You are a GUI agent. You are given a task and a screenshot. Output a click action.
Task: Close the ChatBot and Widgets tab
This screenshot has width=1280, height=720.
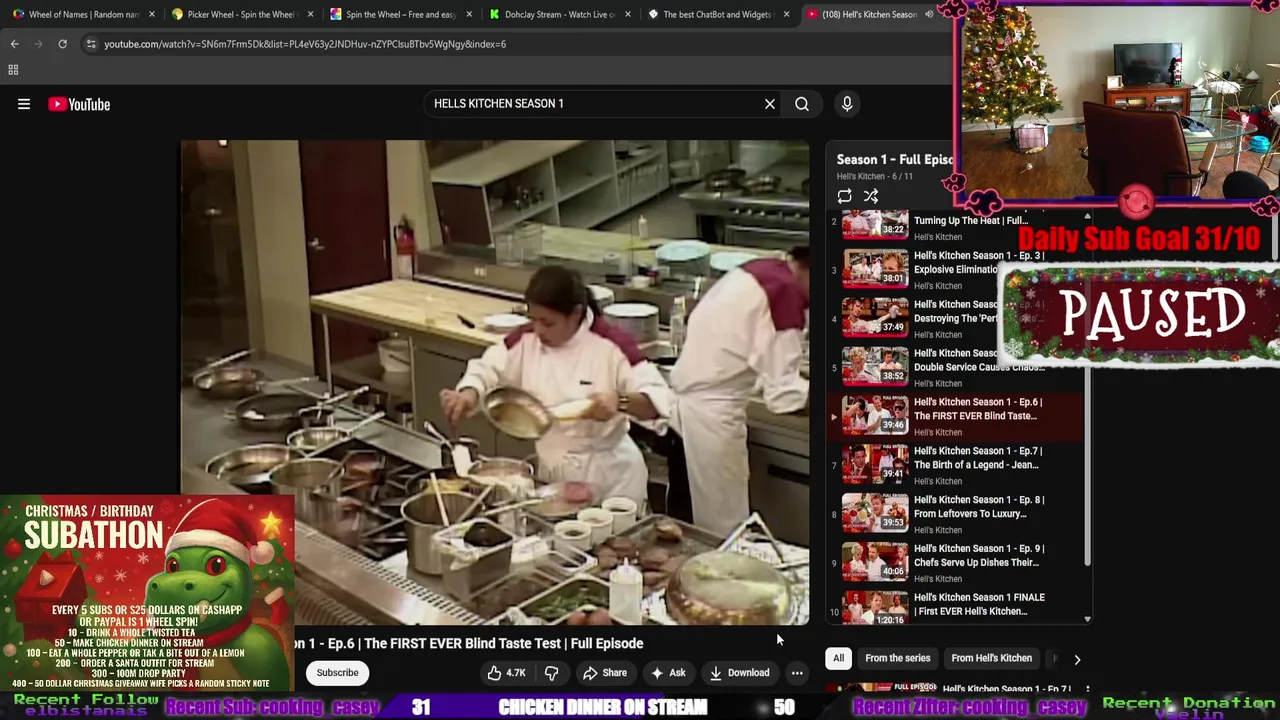click(x=787, y=14)
